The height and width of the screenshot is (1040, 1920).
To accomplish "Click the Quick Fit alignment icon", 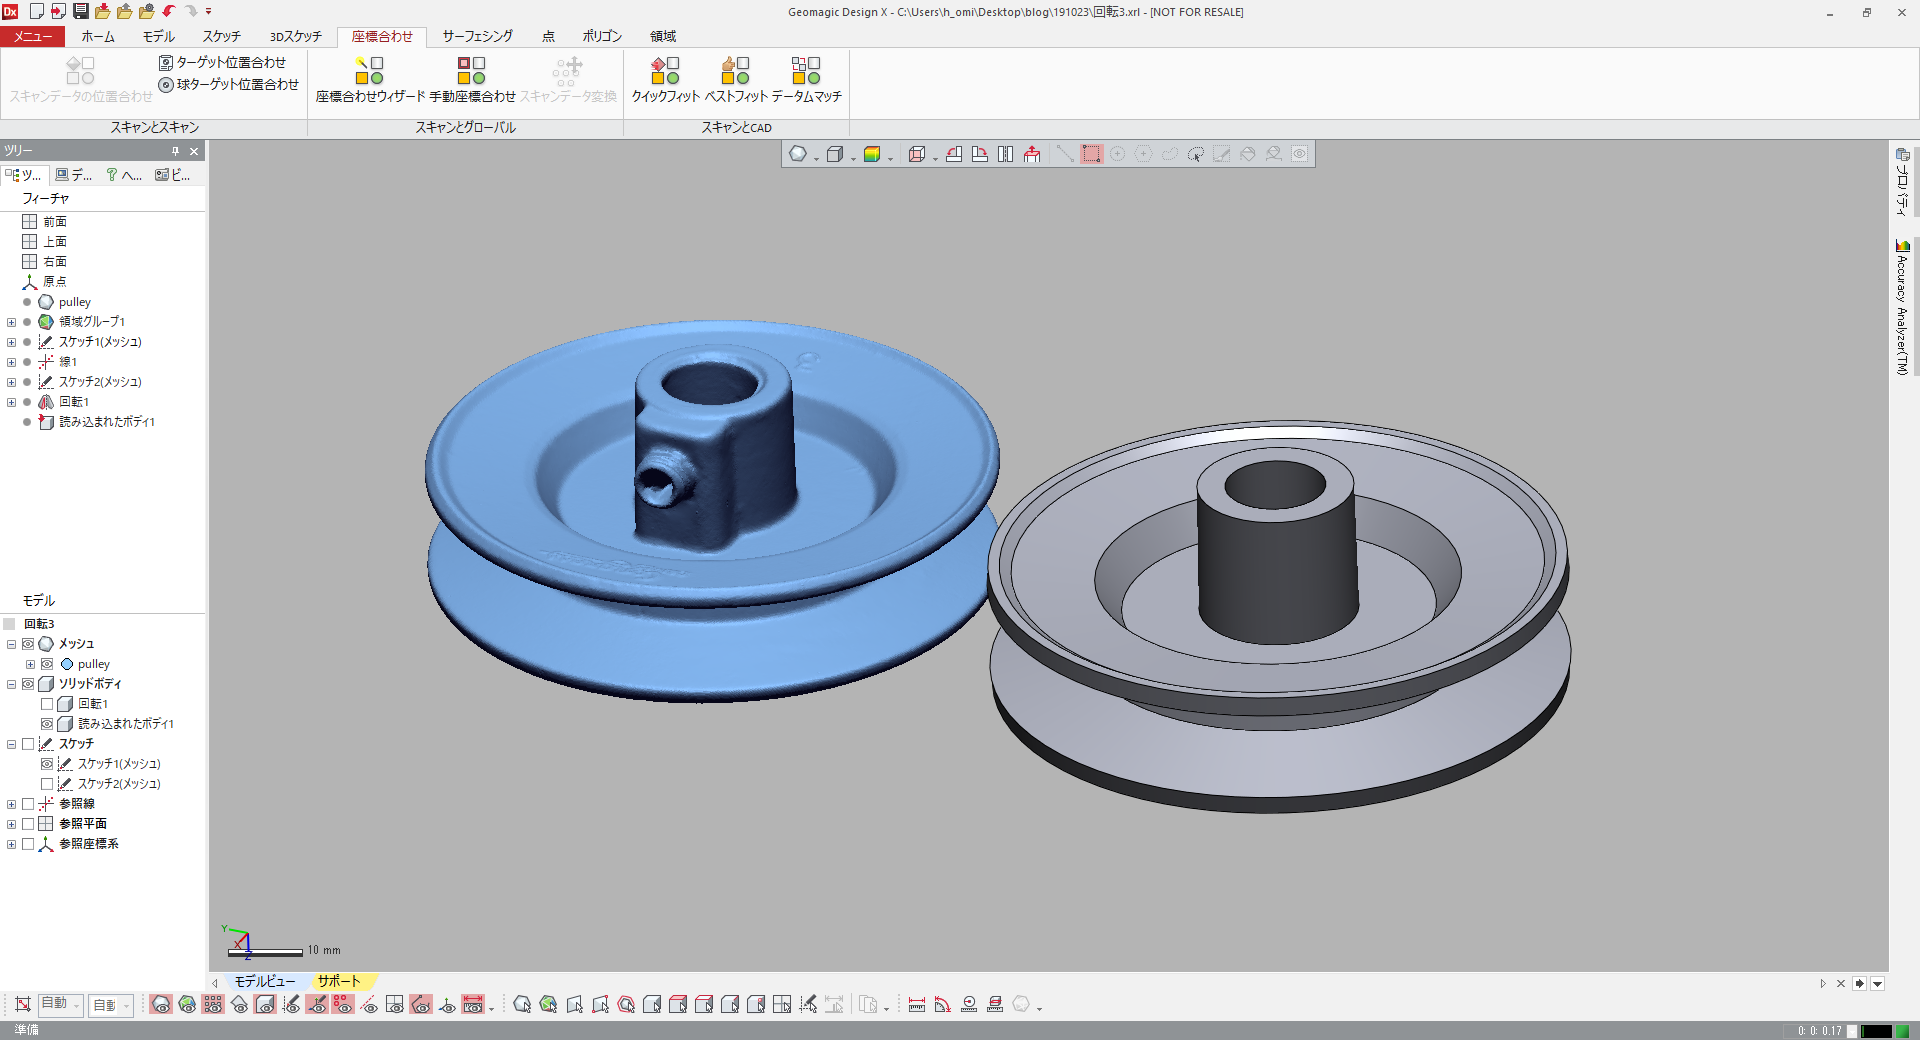I will (665, 71).
